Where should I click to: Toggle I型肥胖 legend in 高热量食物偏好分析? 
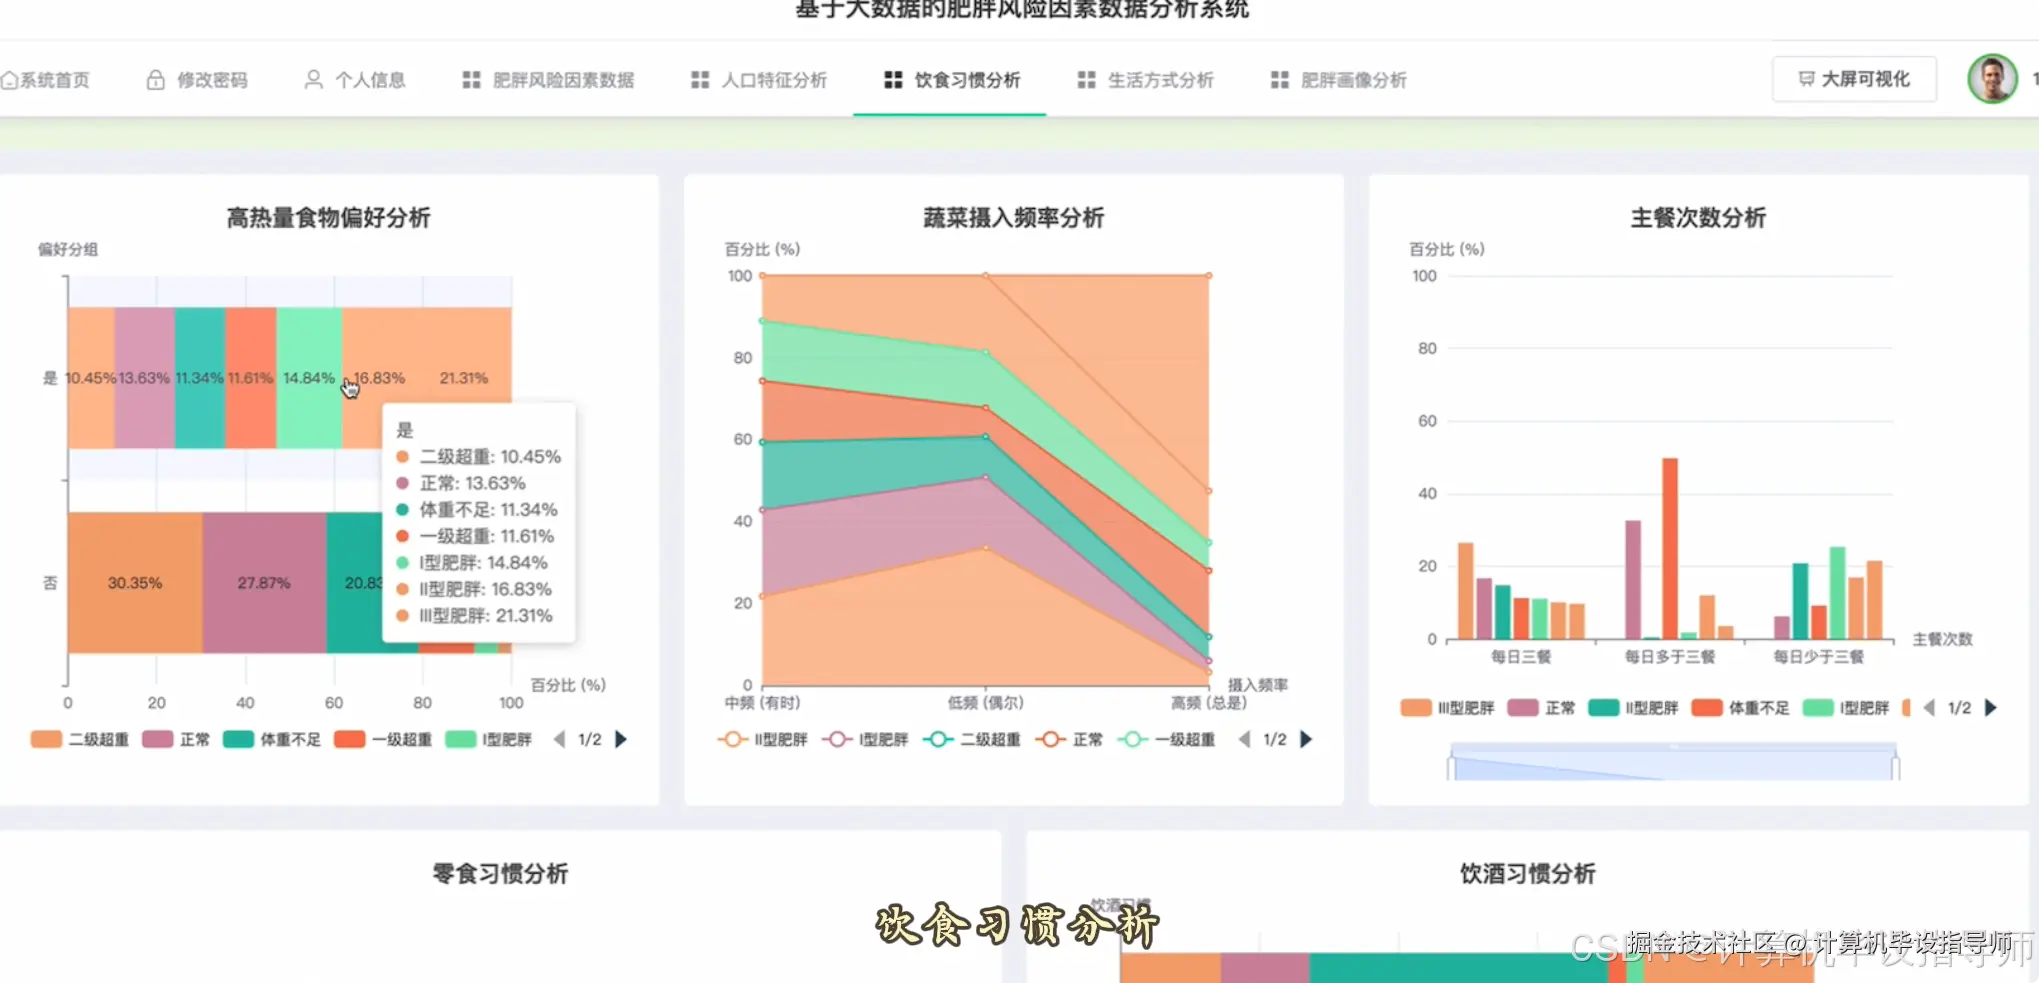click(x=488, y=739)
